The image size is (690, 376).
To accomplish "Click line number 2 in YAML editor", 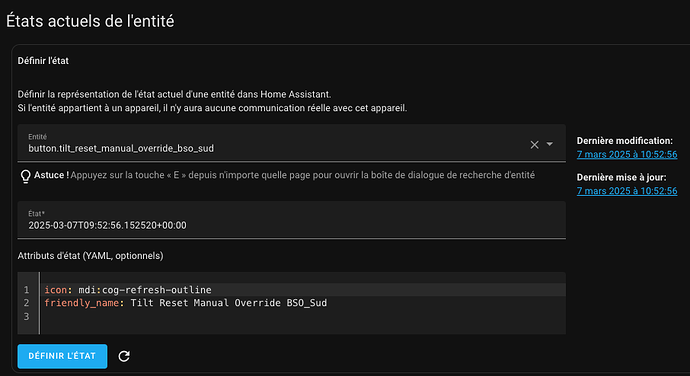I will click(x=26, y=303).
